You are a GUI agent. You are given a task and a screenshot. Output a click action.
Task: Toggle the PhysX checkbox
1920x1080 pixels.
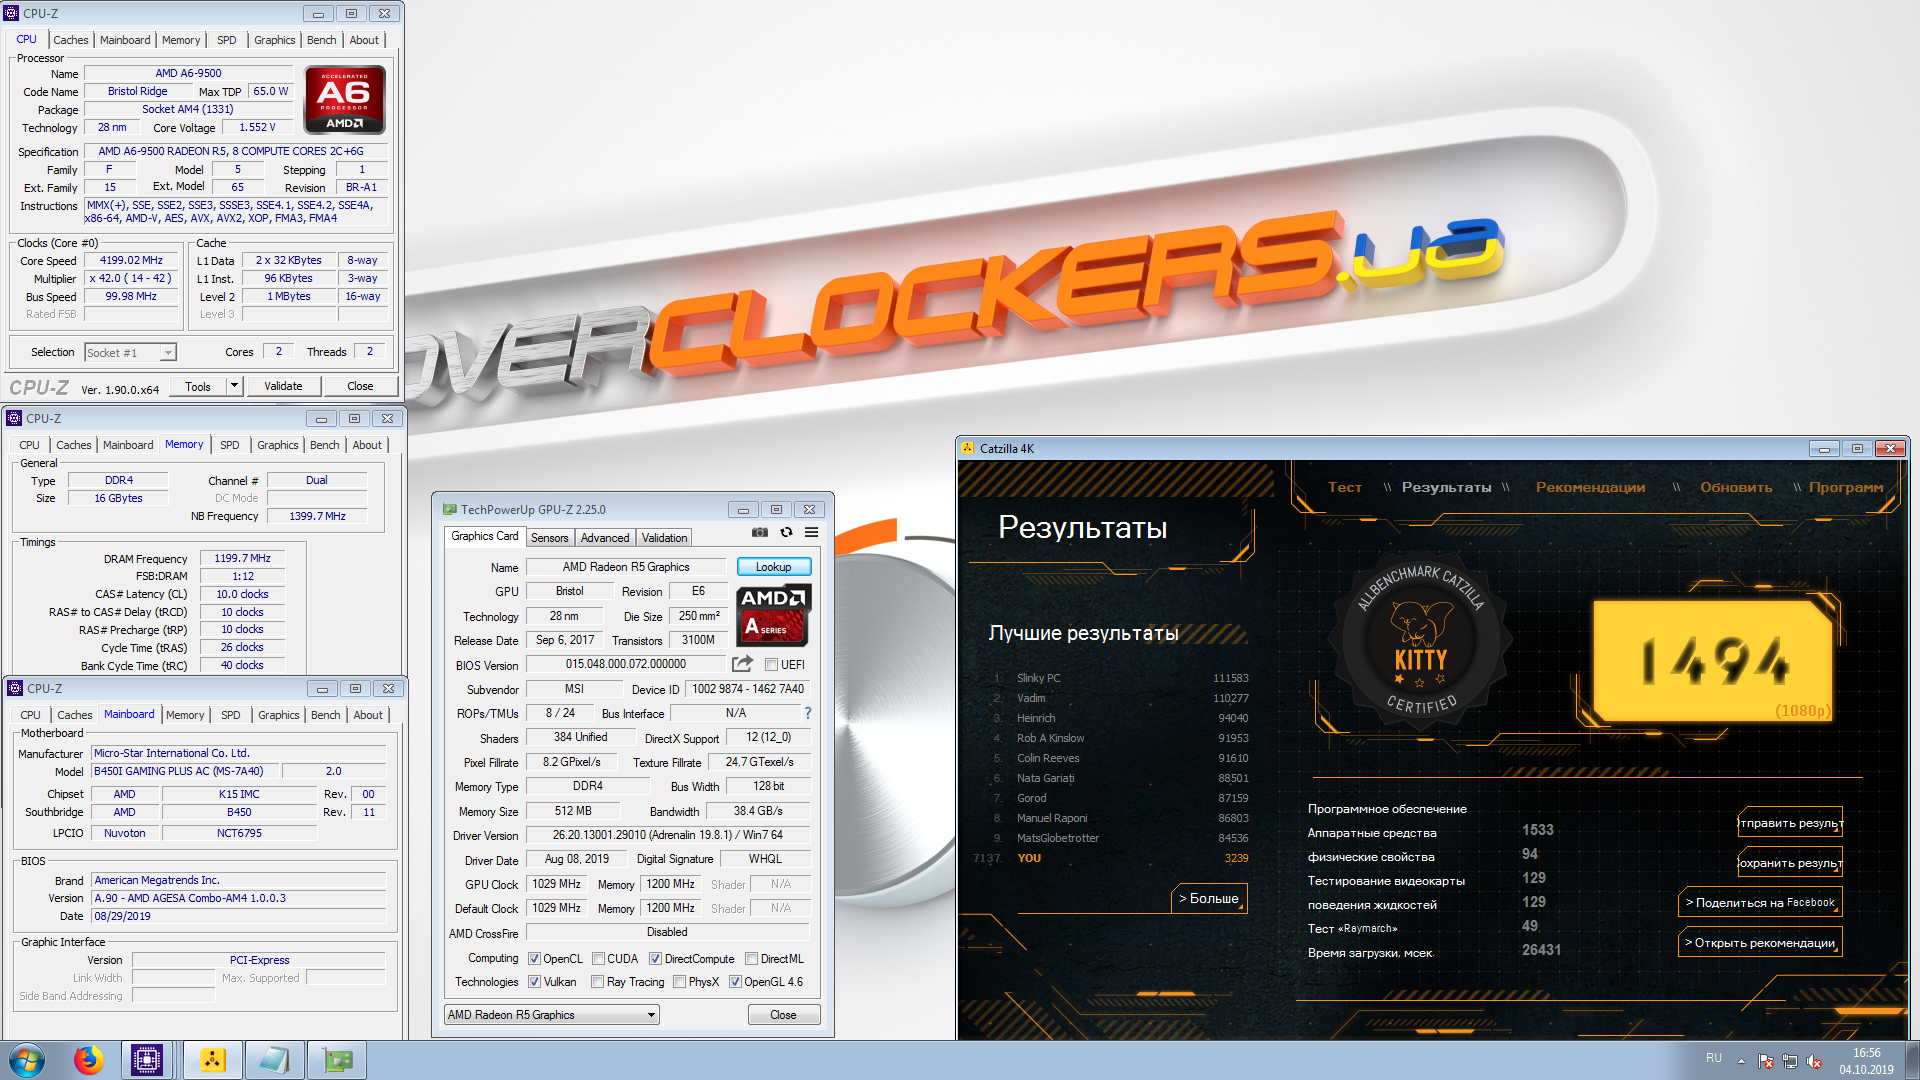click(x=679, y=982)
